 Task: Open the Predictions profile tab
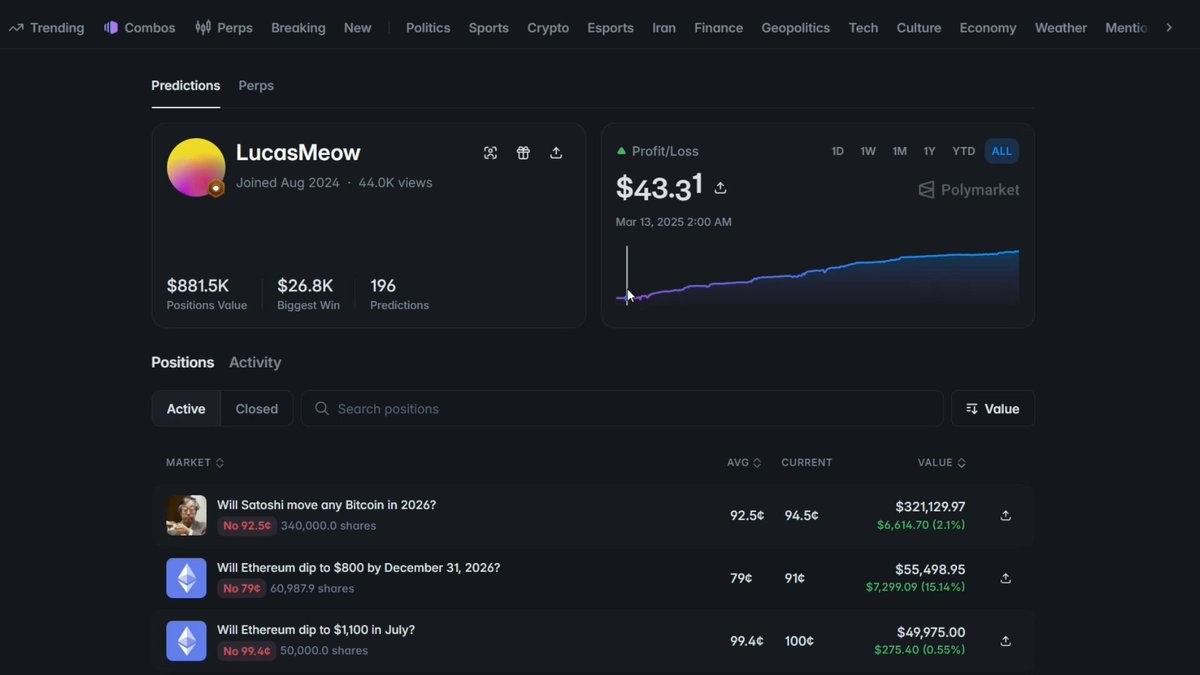[185, 86]
